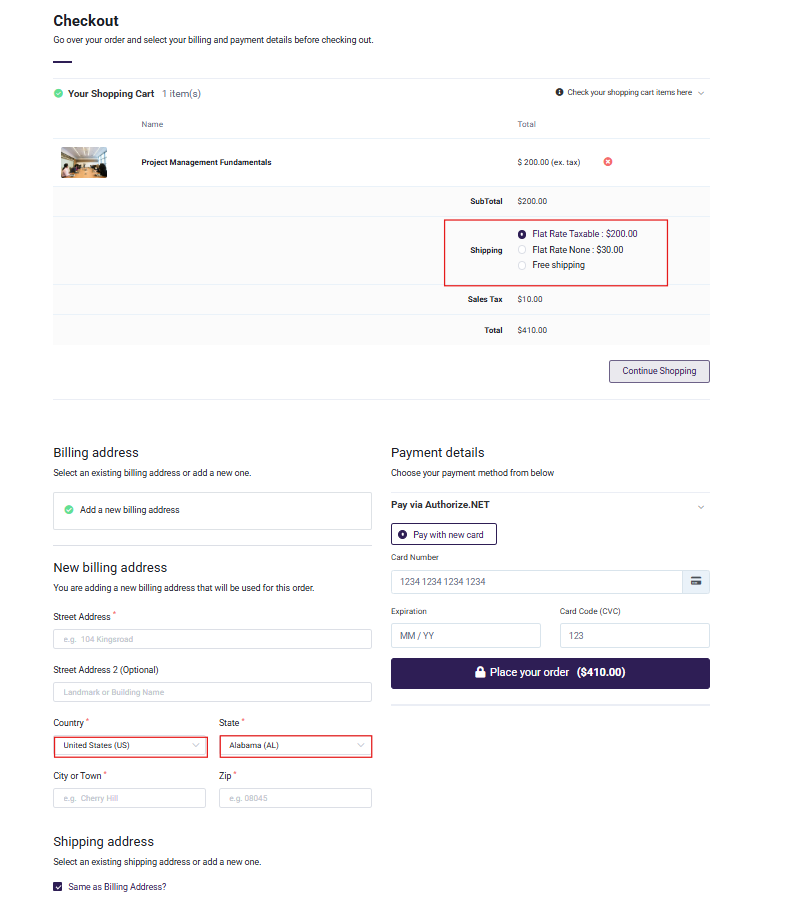Screen dimensions: 812x902
Task: Choose Free shipping option
Action: 522,266
